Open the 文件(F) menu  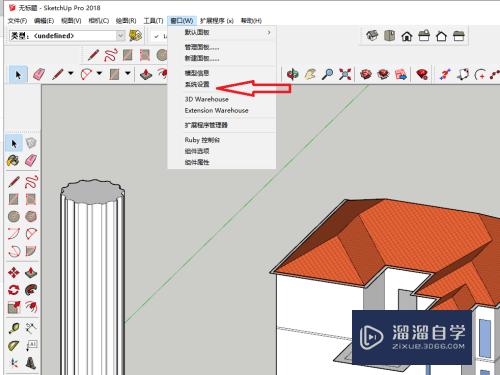coord(17,21)
